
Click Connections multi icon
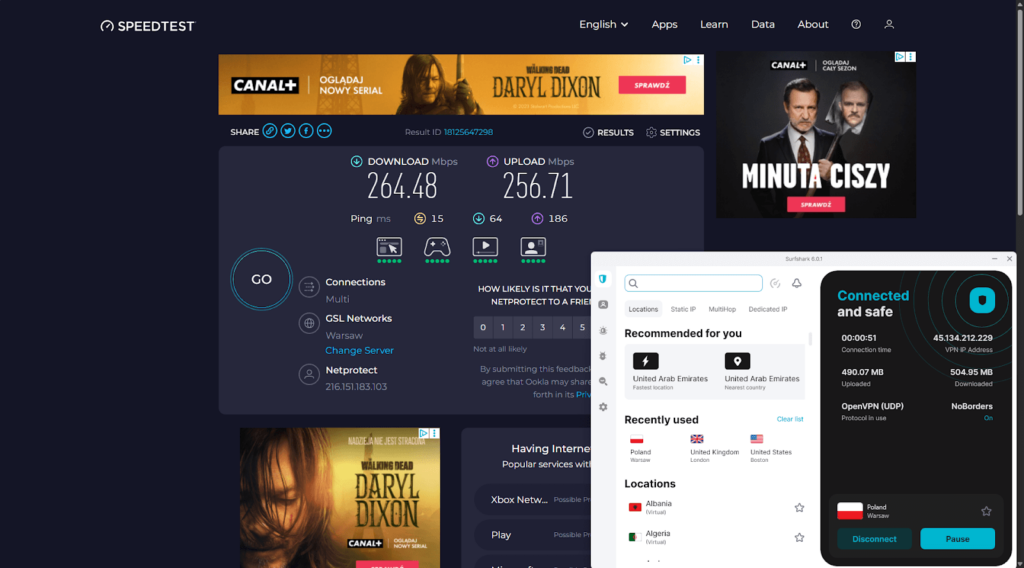click(x=309, y=287)
